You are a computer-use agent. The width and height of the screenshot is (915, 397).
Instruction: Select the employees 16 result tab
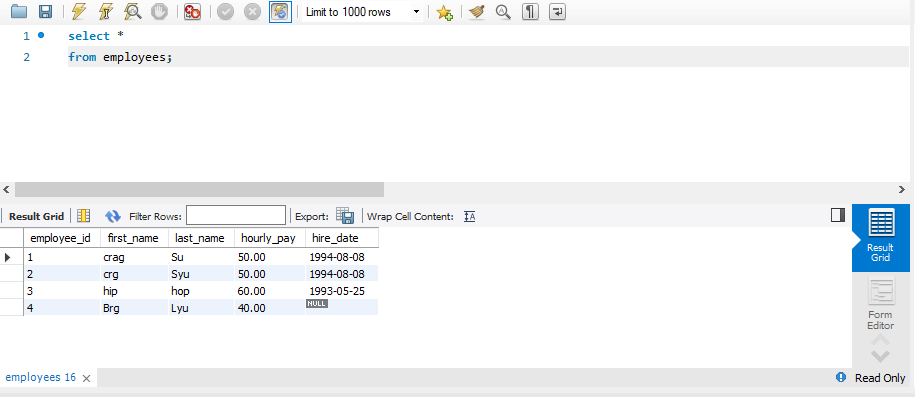pos(40,377)
